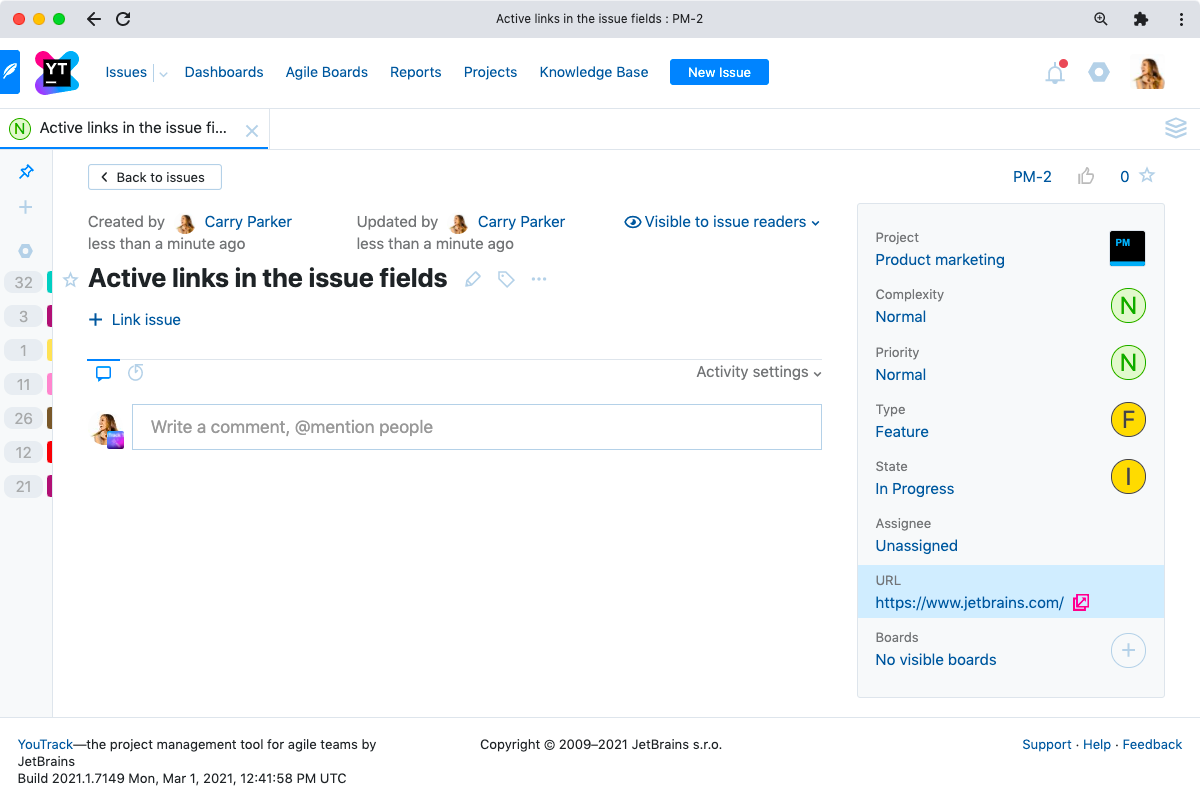The height and width of the screenshot is (800, 1200).
Task: Add a tag with the tag icon
Action: click(506, 280)
